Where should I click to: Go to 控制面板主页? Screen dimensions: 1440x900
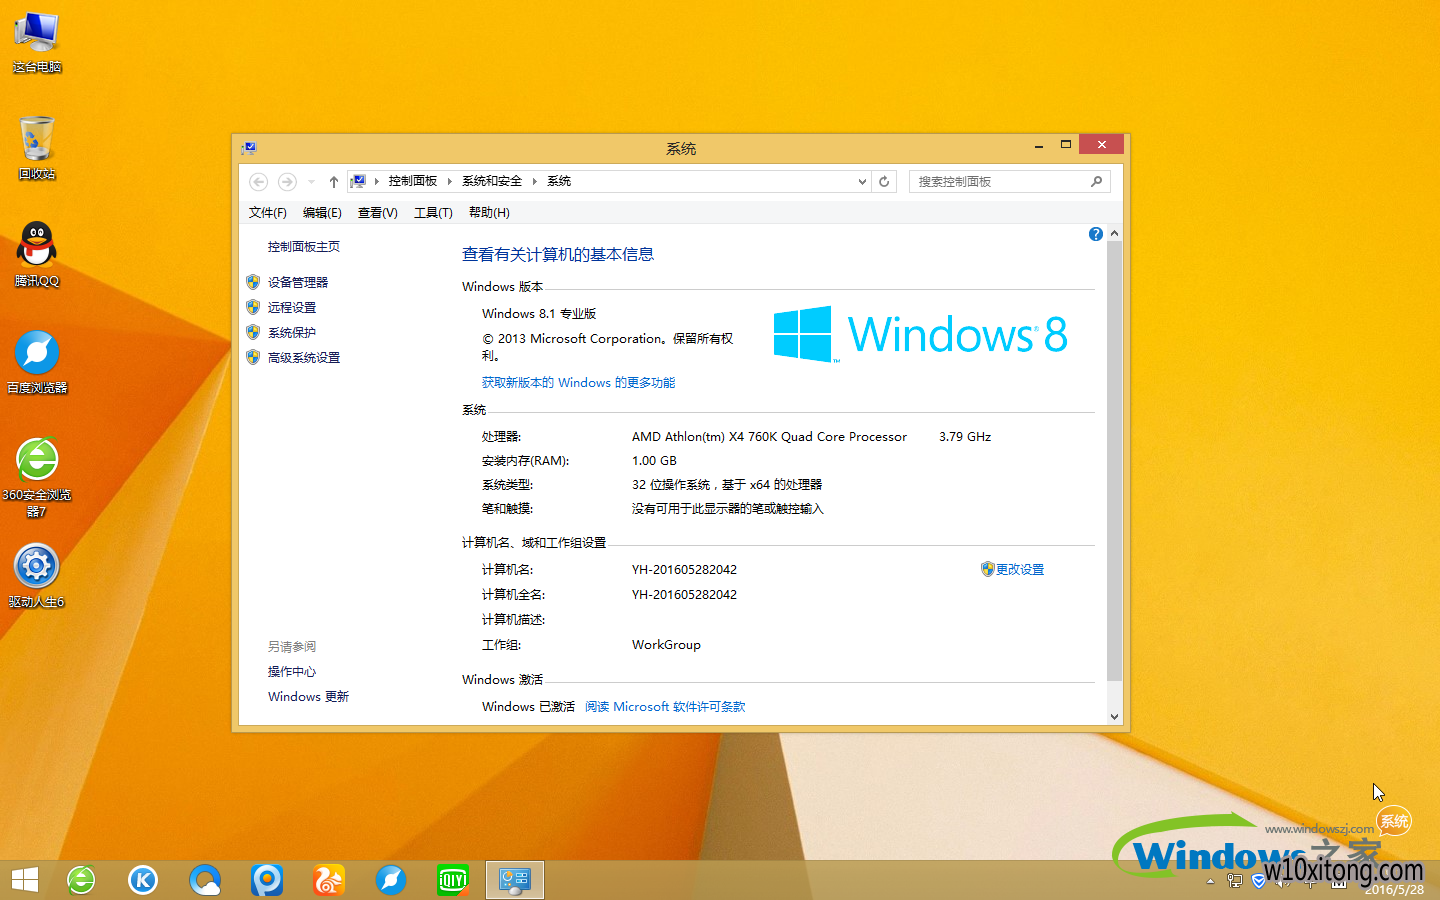click(304, 246)
